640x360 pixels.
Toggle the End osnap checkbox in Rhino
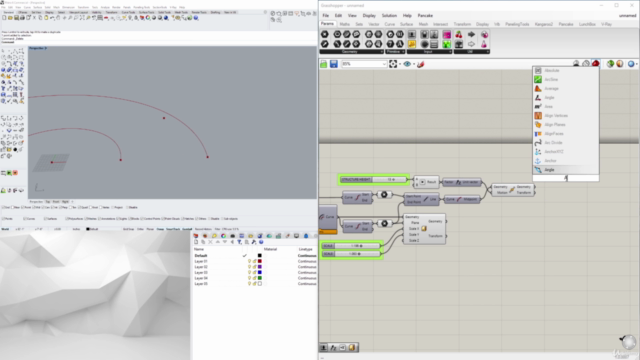point(4,207)
